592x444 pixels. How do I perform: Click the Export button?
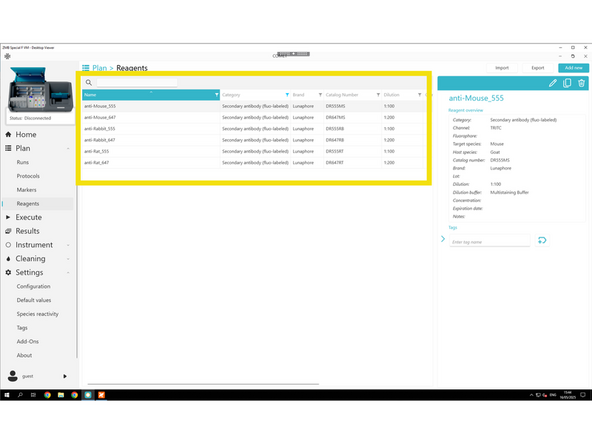click(538, 68)
